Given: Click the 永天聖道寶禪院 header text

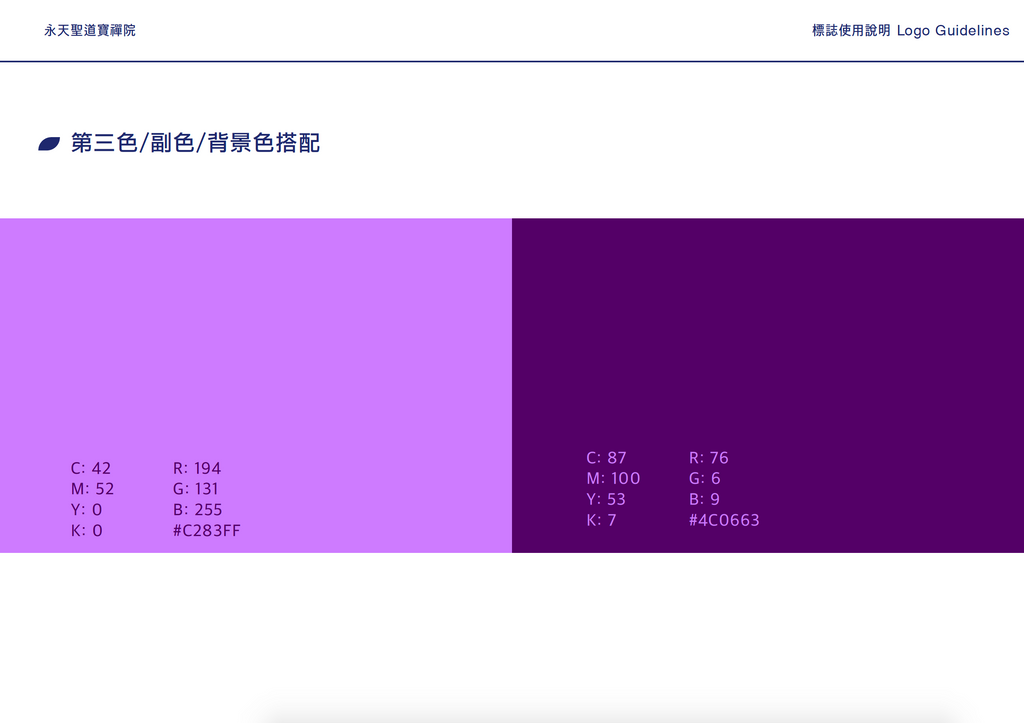Looking at the screenshot, I should (90, 31).
